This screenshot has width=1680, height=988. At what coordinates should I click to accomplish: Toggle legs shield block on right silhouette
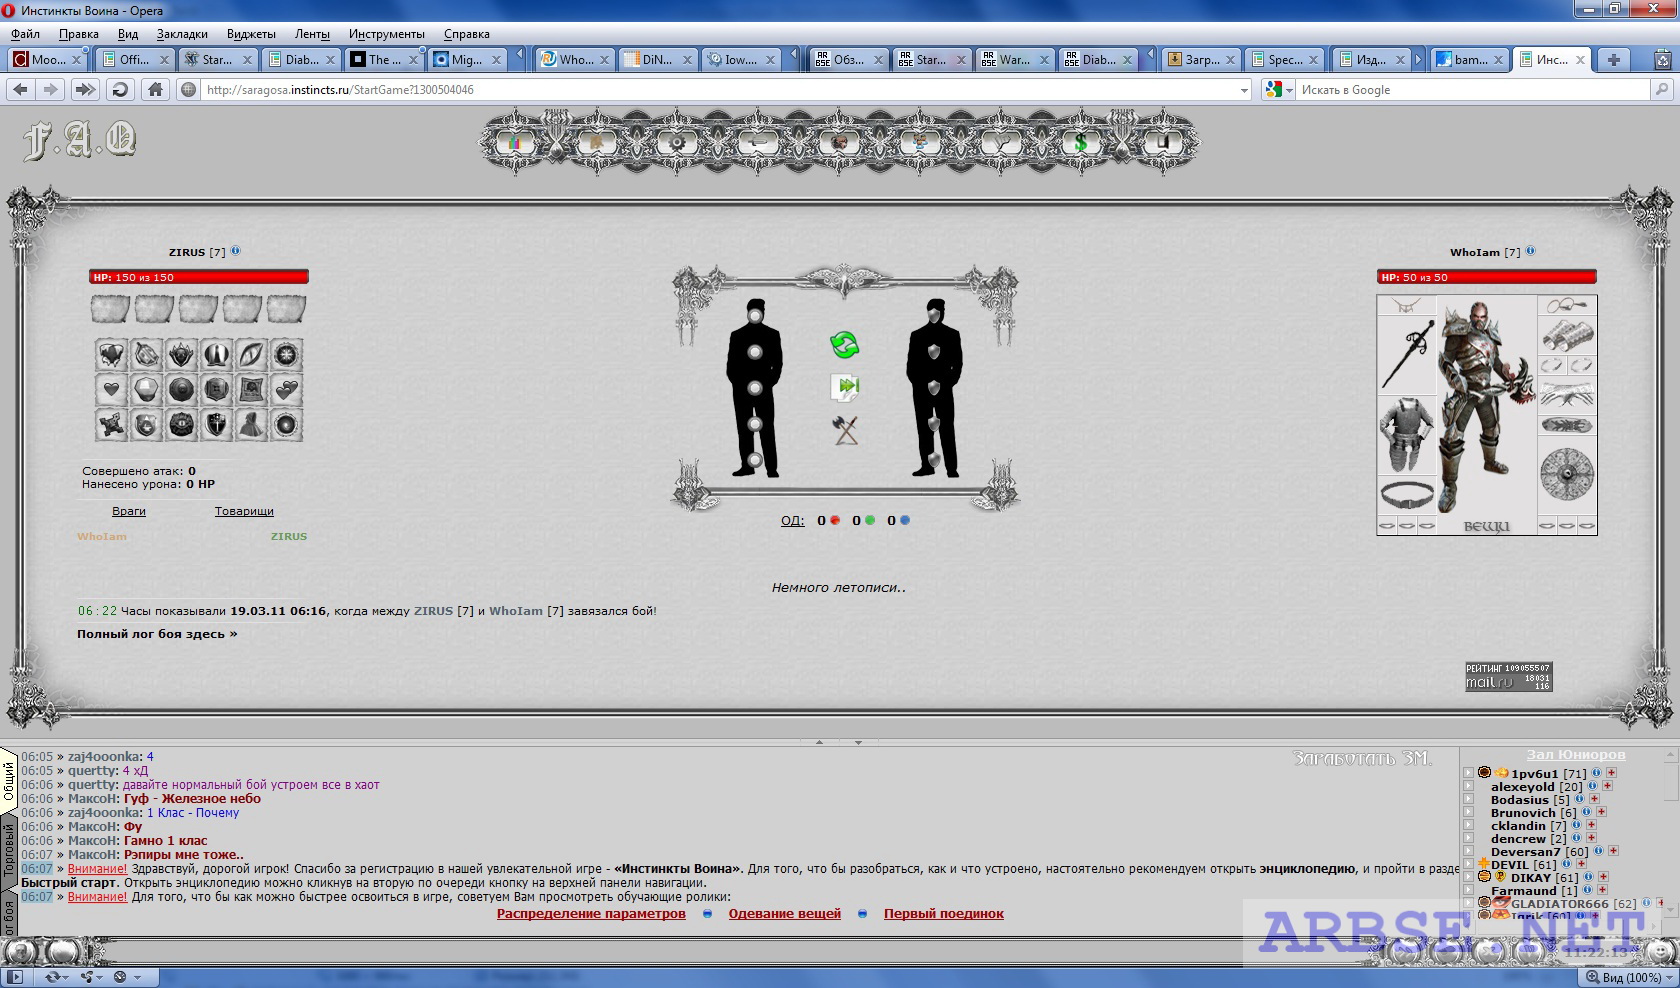934,460
